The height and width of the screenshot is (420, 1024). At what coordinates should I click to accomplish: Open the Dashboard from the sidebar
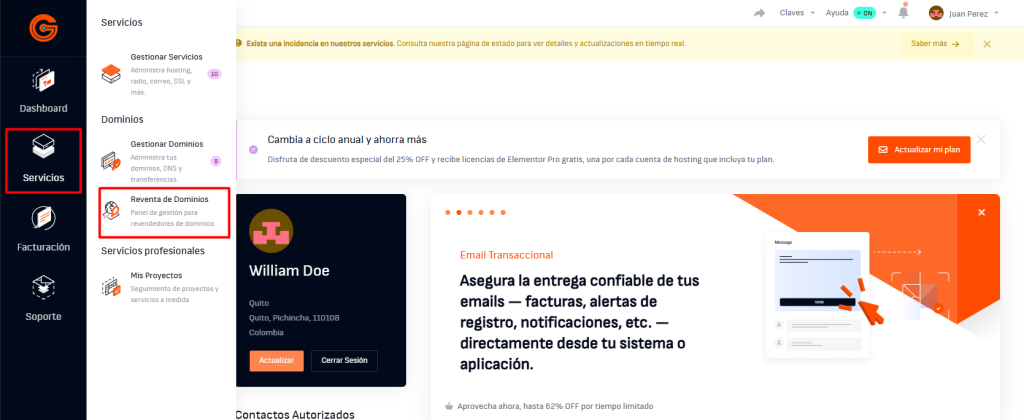coord(43,89)
